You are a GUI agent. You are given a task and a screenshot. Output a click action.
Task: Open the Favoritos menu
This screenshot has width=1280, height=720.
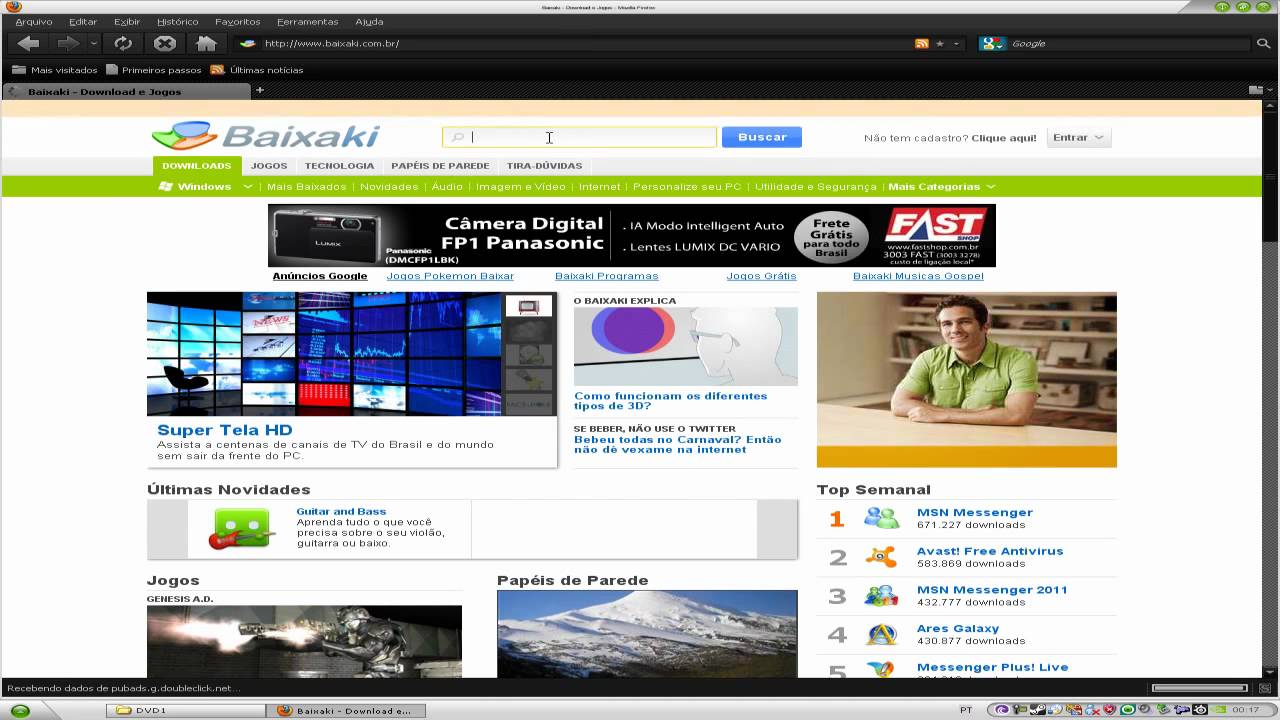[237, 21]
